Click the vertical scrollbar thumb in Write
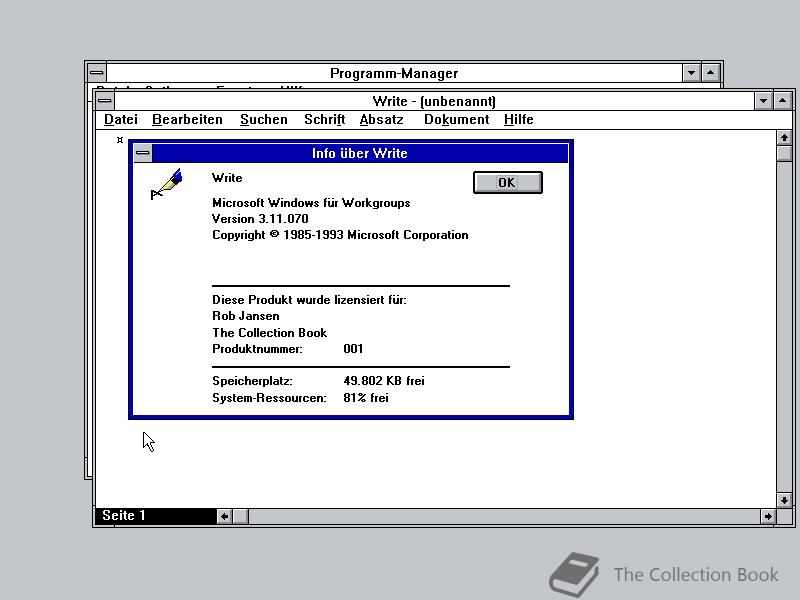Image resolution: width=800 pixels, height=600 pixels. [x=784, y=154]
